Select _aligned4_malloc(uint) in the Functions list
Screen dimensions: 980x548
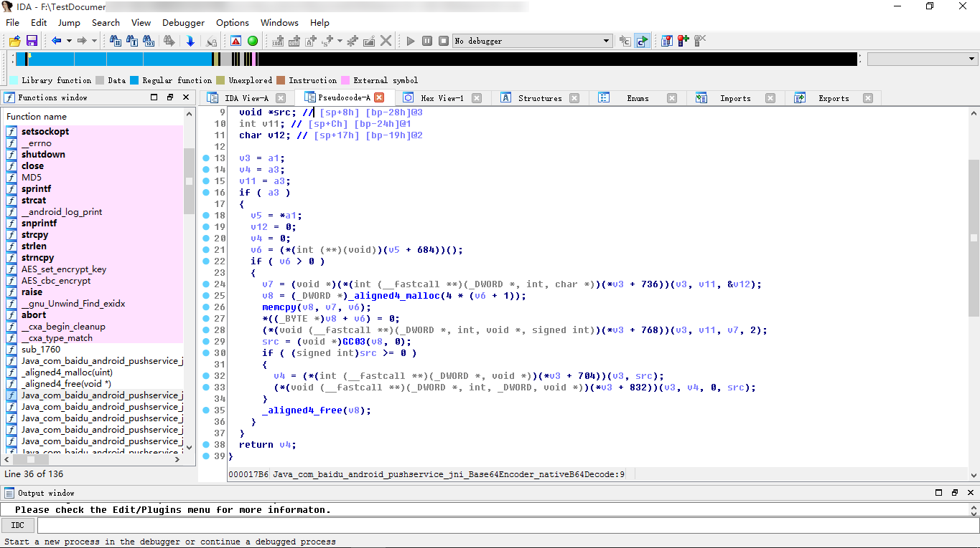(67, 372)
